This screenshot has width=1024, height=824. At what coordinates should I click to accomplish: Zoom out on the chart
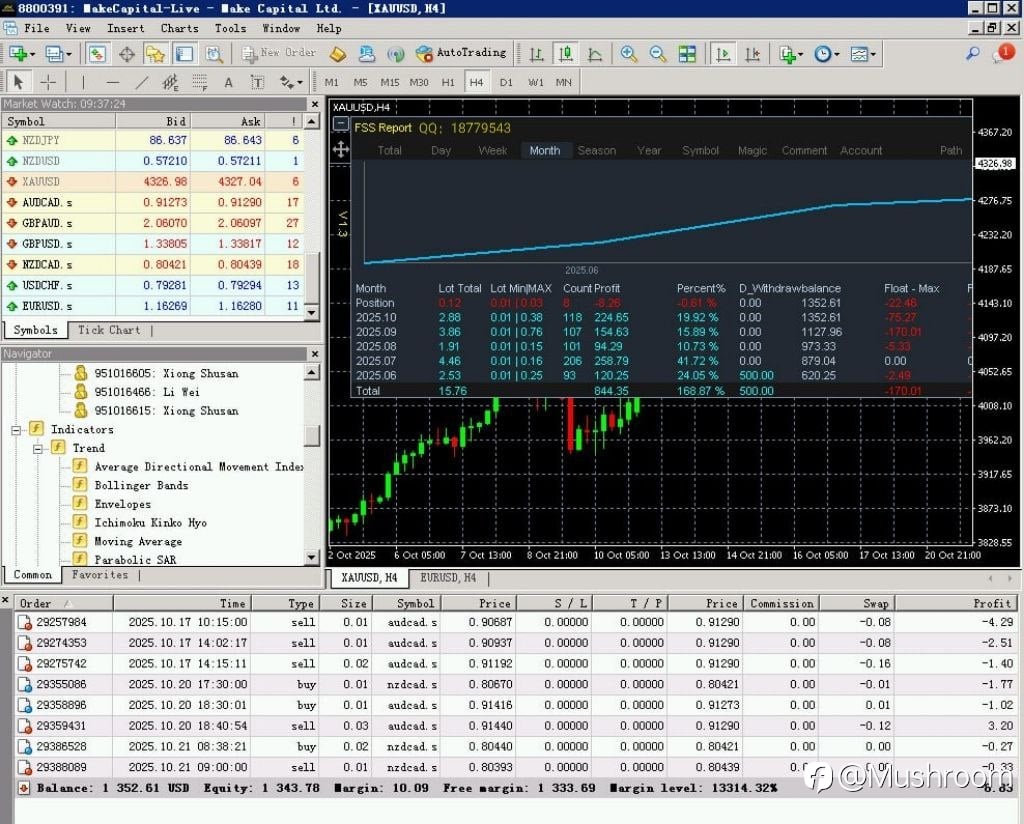point(658,54)
